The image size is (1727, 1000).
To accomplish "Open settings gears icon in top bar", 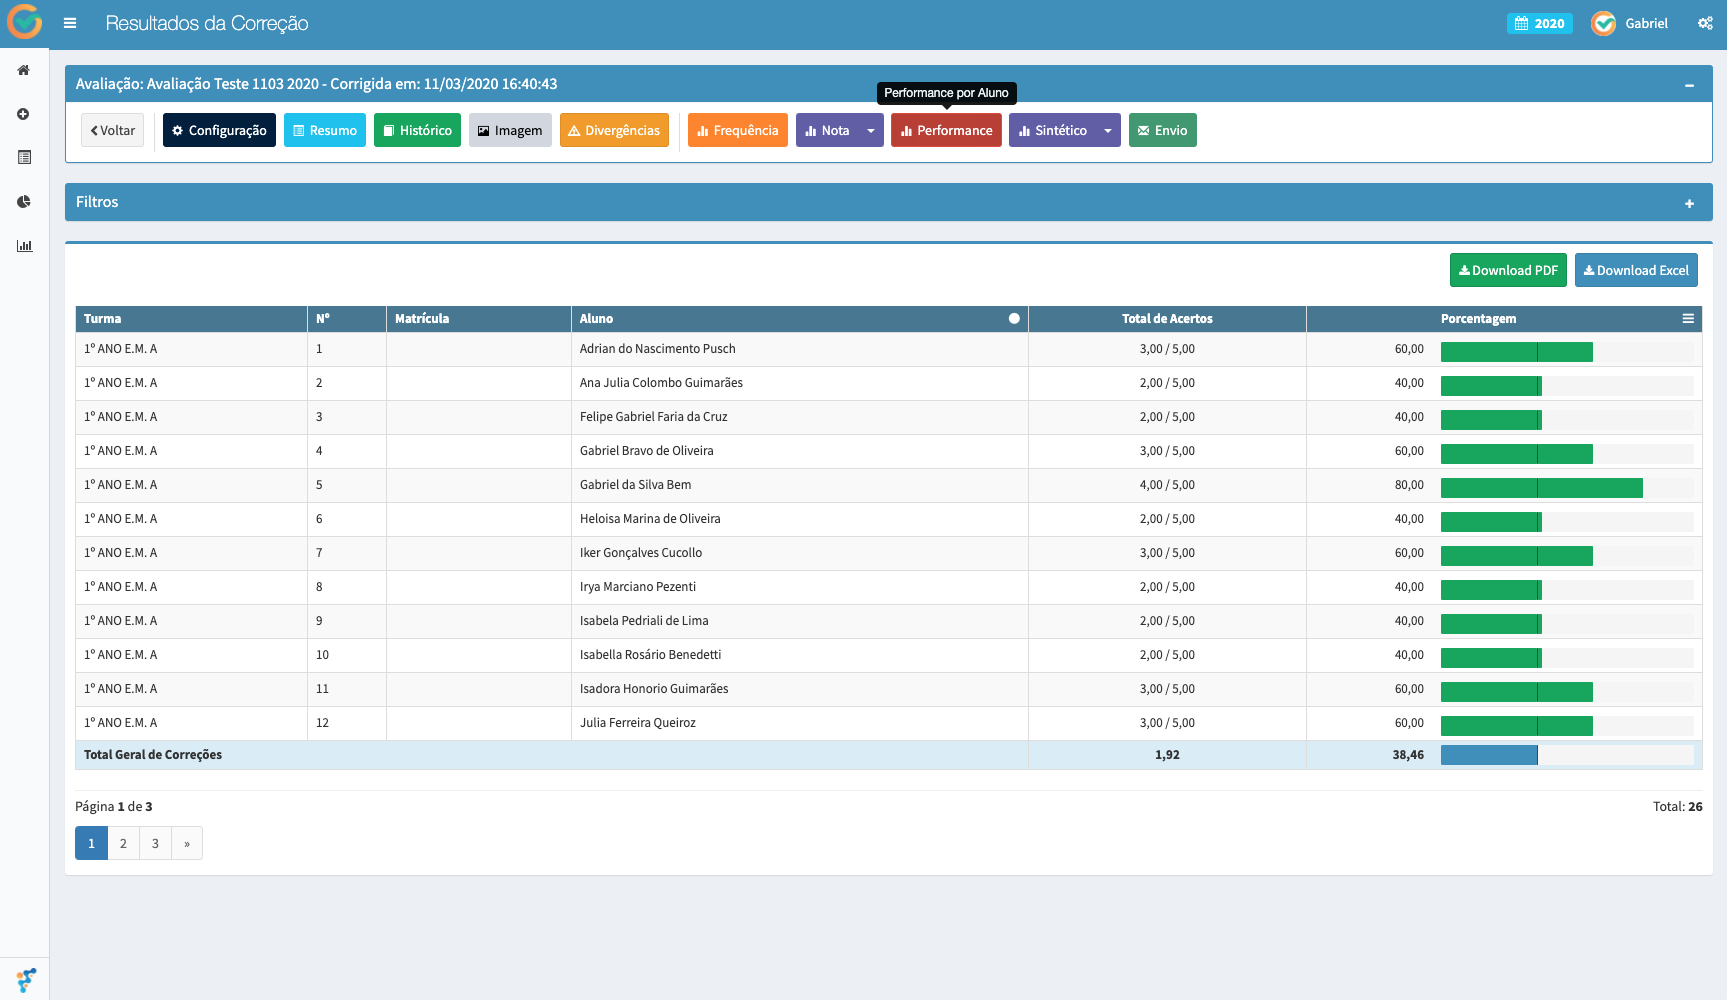I will [x=1705, y=23].
